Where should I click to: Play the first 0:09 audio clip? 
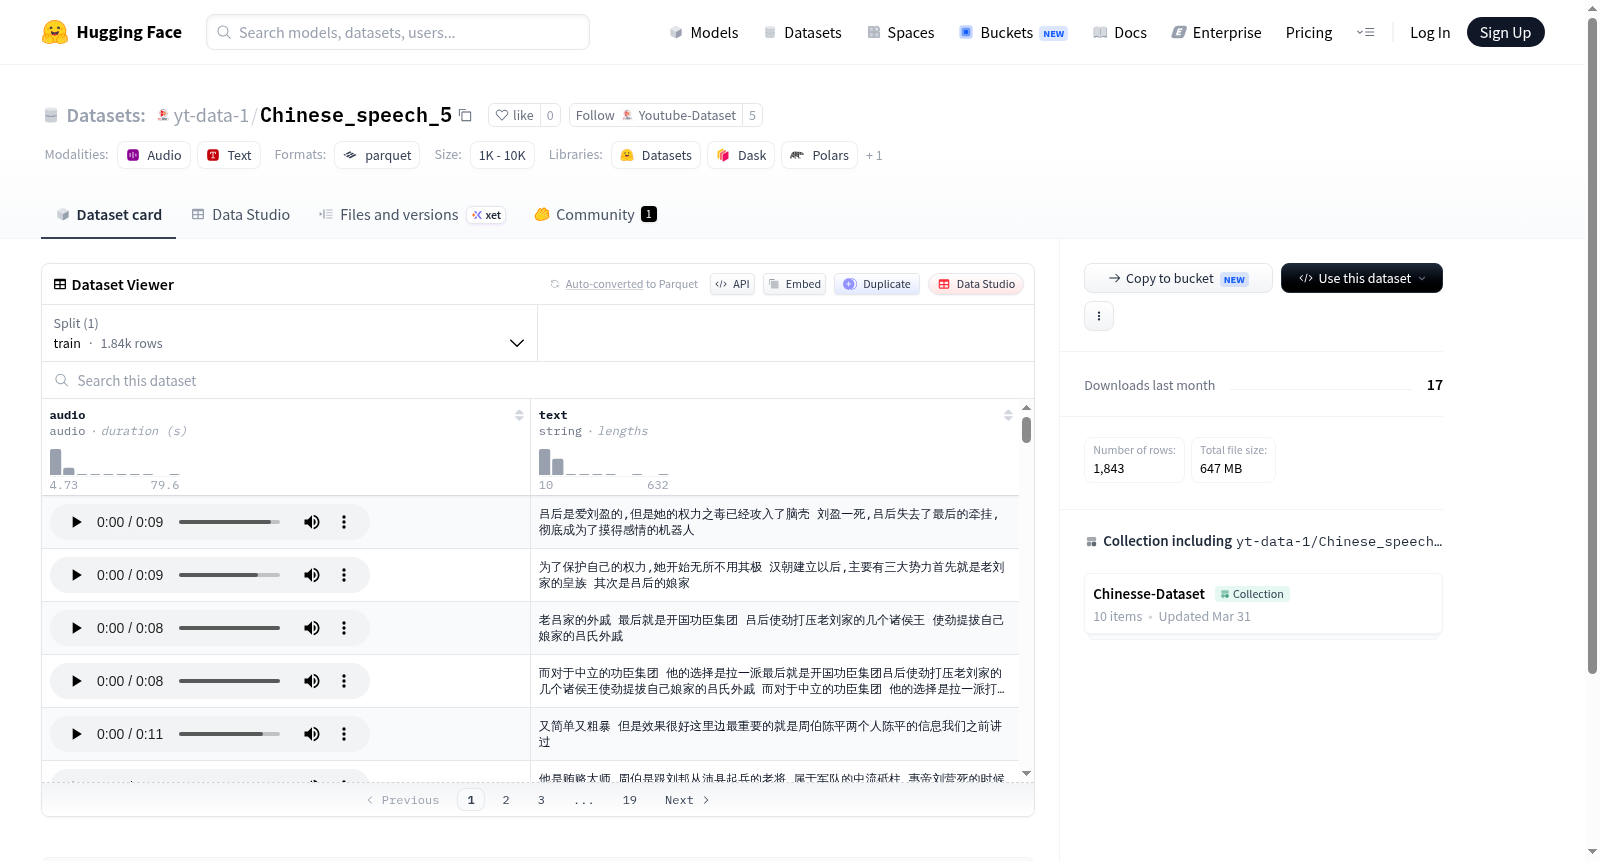coord(76,522)
